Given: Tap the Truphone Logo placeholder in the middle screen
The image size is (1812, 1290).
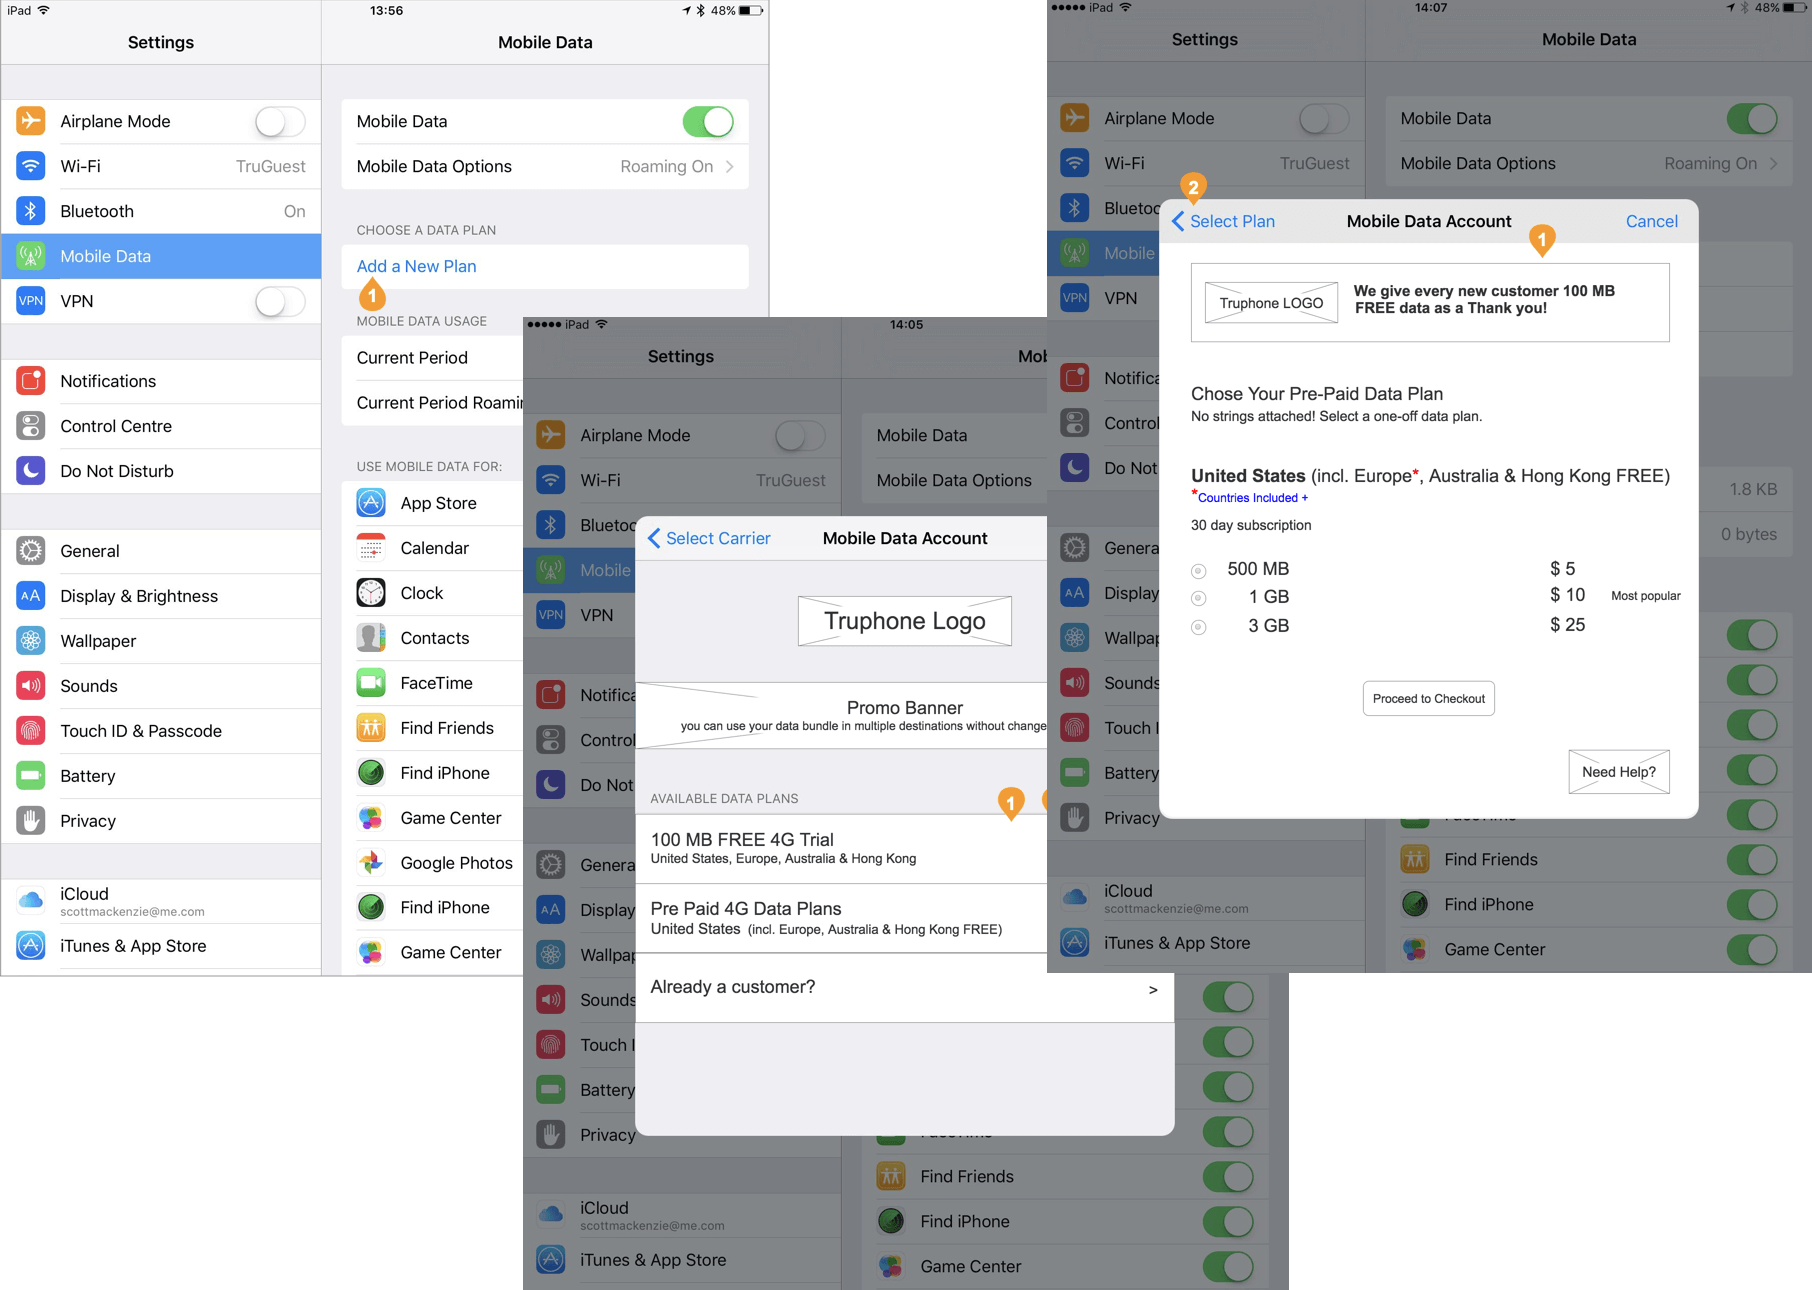Looking at the screenshot, I should click(x=904, y=621).
